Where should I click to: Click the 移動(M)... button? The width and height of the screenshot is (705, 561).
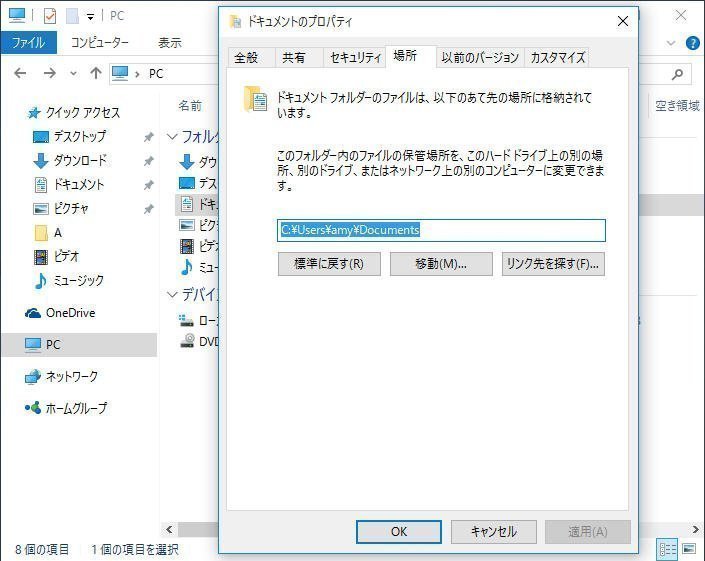click(x=441, y=264)
